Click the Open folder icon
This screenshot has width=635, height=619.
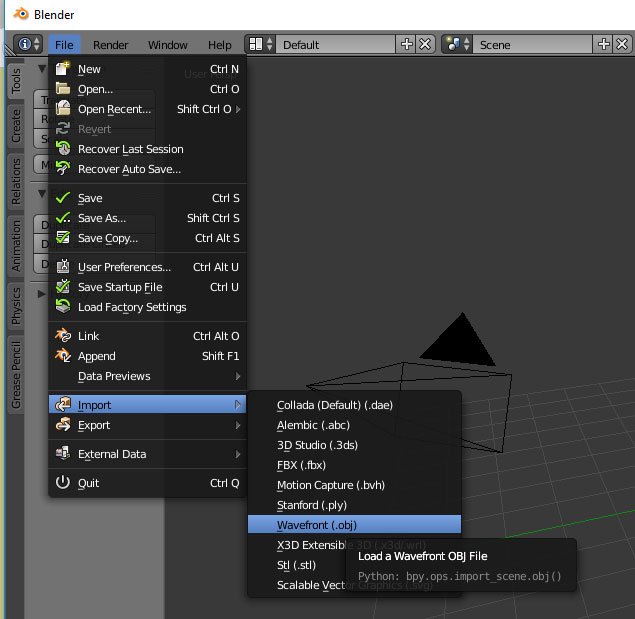(x=63, y=89)
